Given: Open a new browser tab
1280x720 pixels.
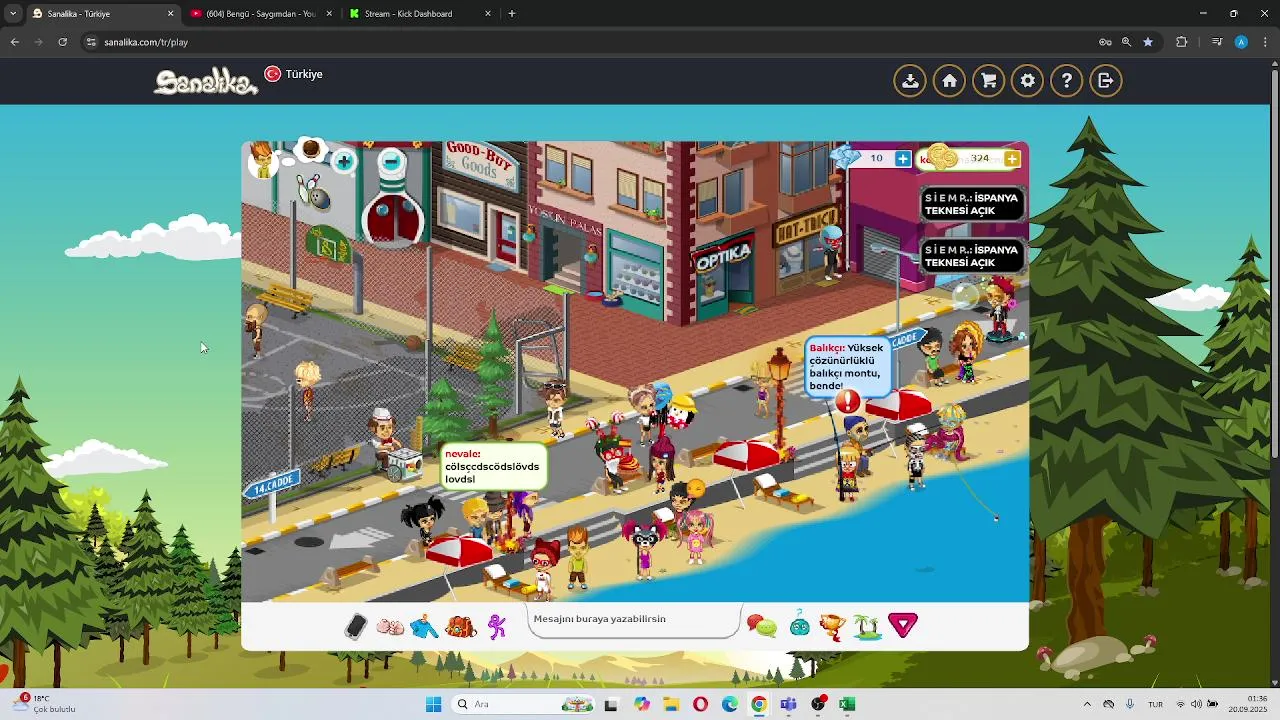Looking at the screenshot, I should (512, 14).
